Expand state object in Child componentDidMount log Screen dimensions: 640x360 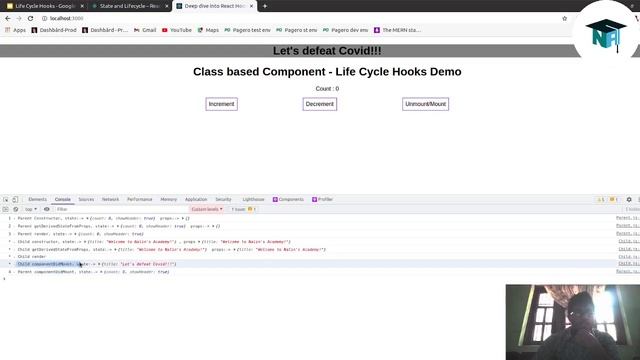coord(99,264)
